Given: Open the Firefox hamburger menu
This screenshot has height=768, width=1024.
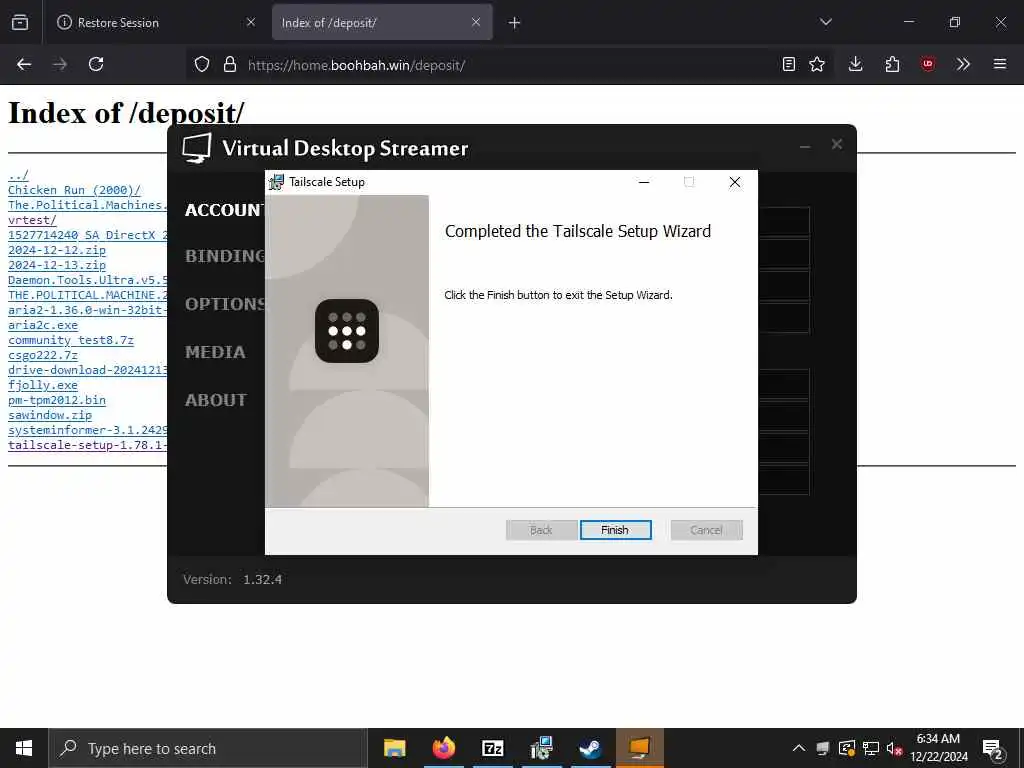Looking at the screenshot, I should 1000,64.
